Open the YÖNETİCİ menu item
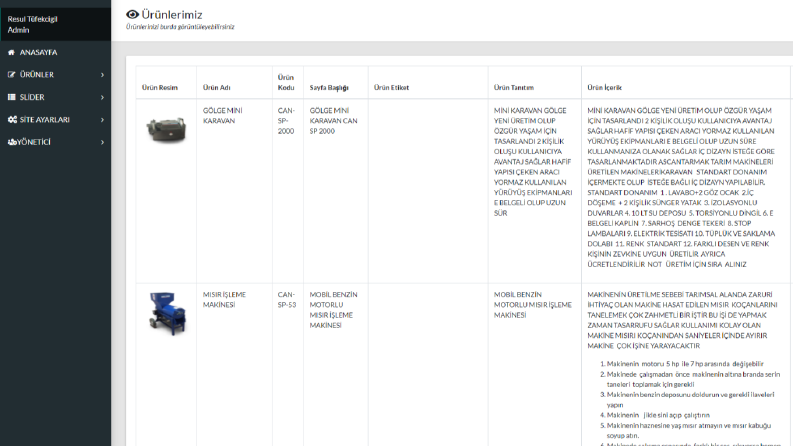The image size is (793, 446). click(x=56, y=142)
